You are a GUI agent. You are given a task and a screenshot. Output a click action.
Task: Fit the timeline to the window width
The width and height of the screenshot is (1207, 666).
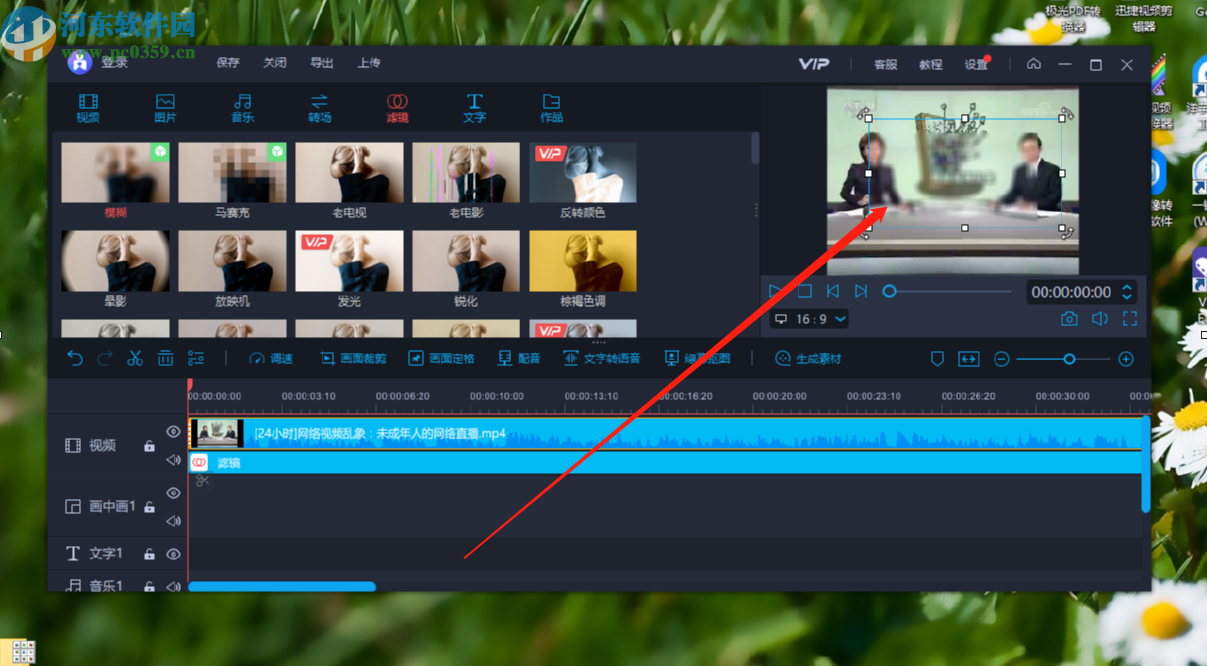click(968, 358)
